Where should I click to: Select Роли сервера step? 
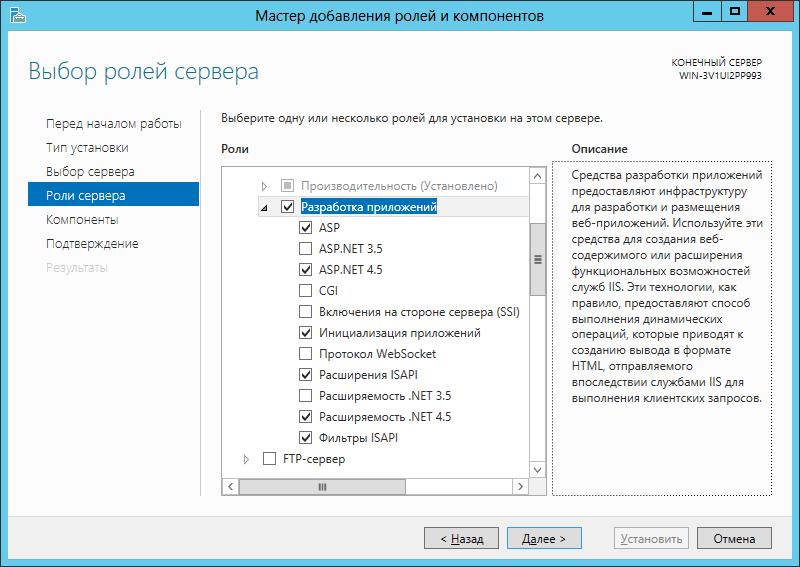click(x=113, y=194)
